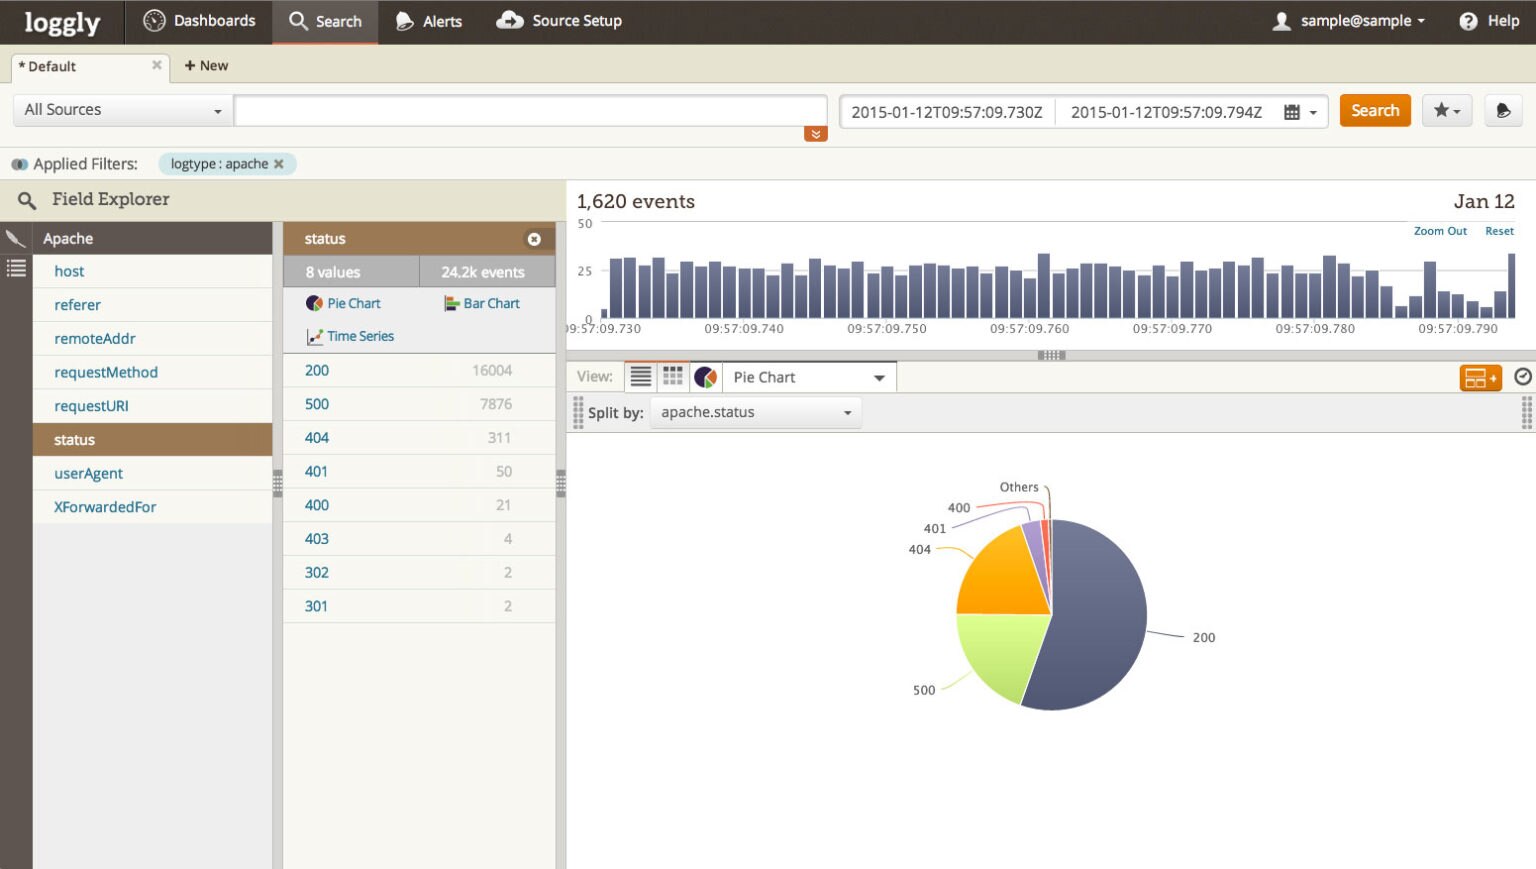
Task: Click the Zoom Out link
Action: pyautogui.click(x=1439, y=231)
